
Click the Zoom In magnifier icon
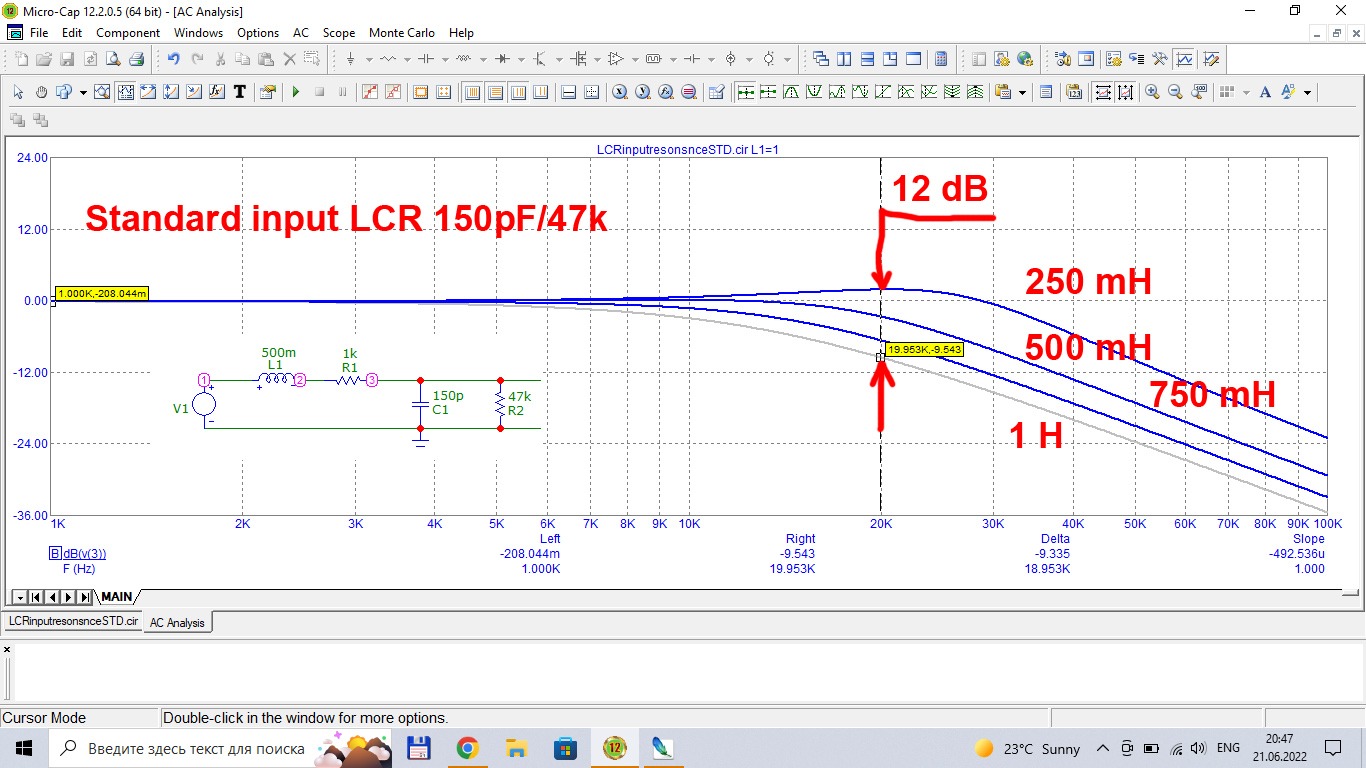pos(1152,92)
